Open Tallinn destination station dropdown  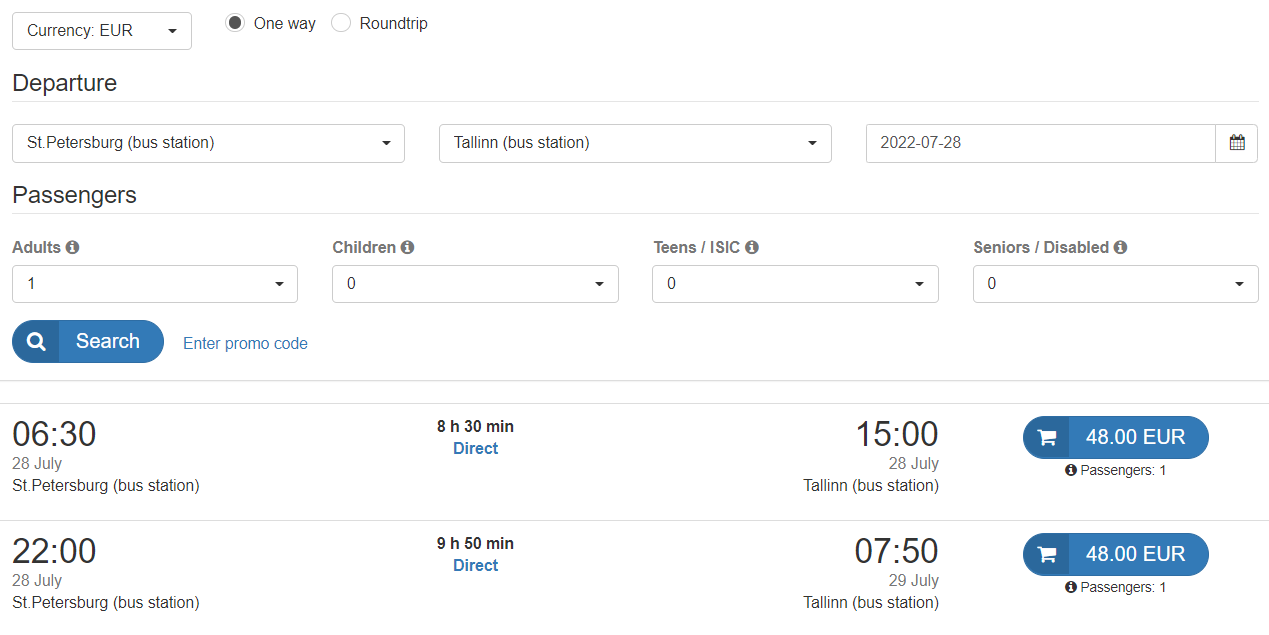[x=635, y=143]
